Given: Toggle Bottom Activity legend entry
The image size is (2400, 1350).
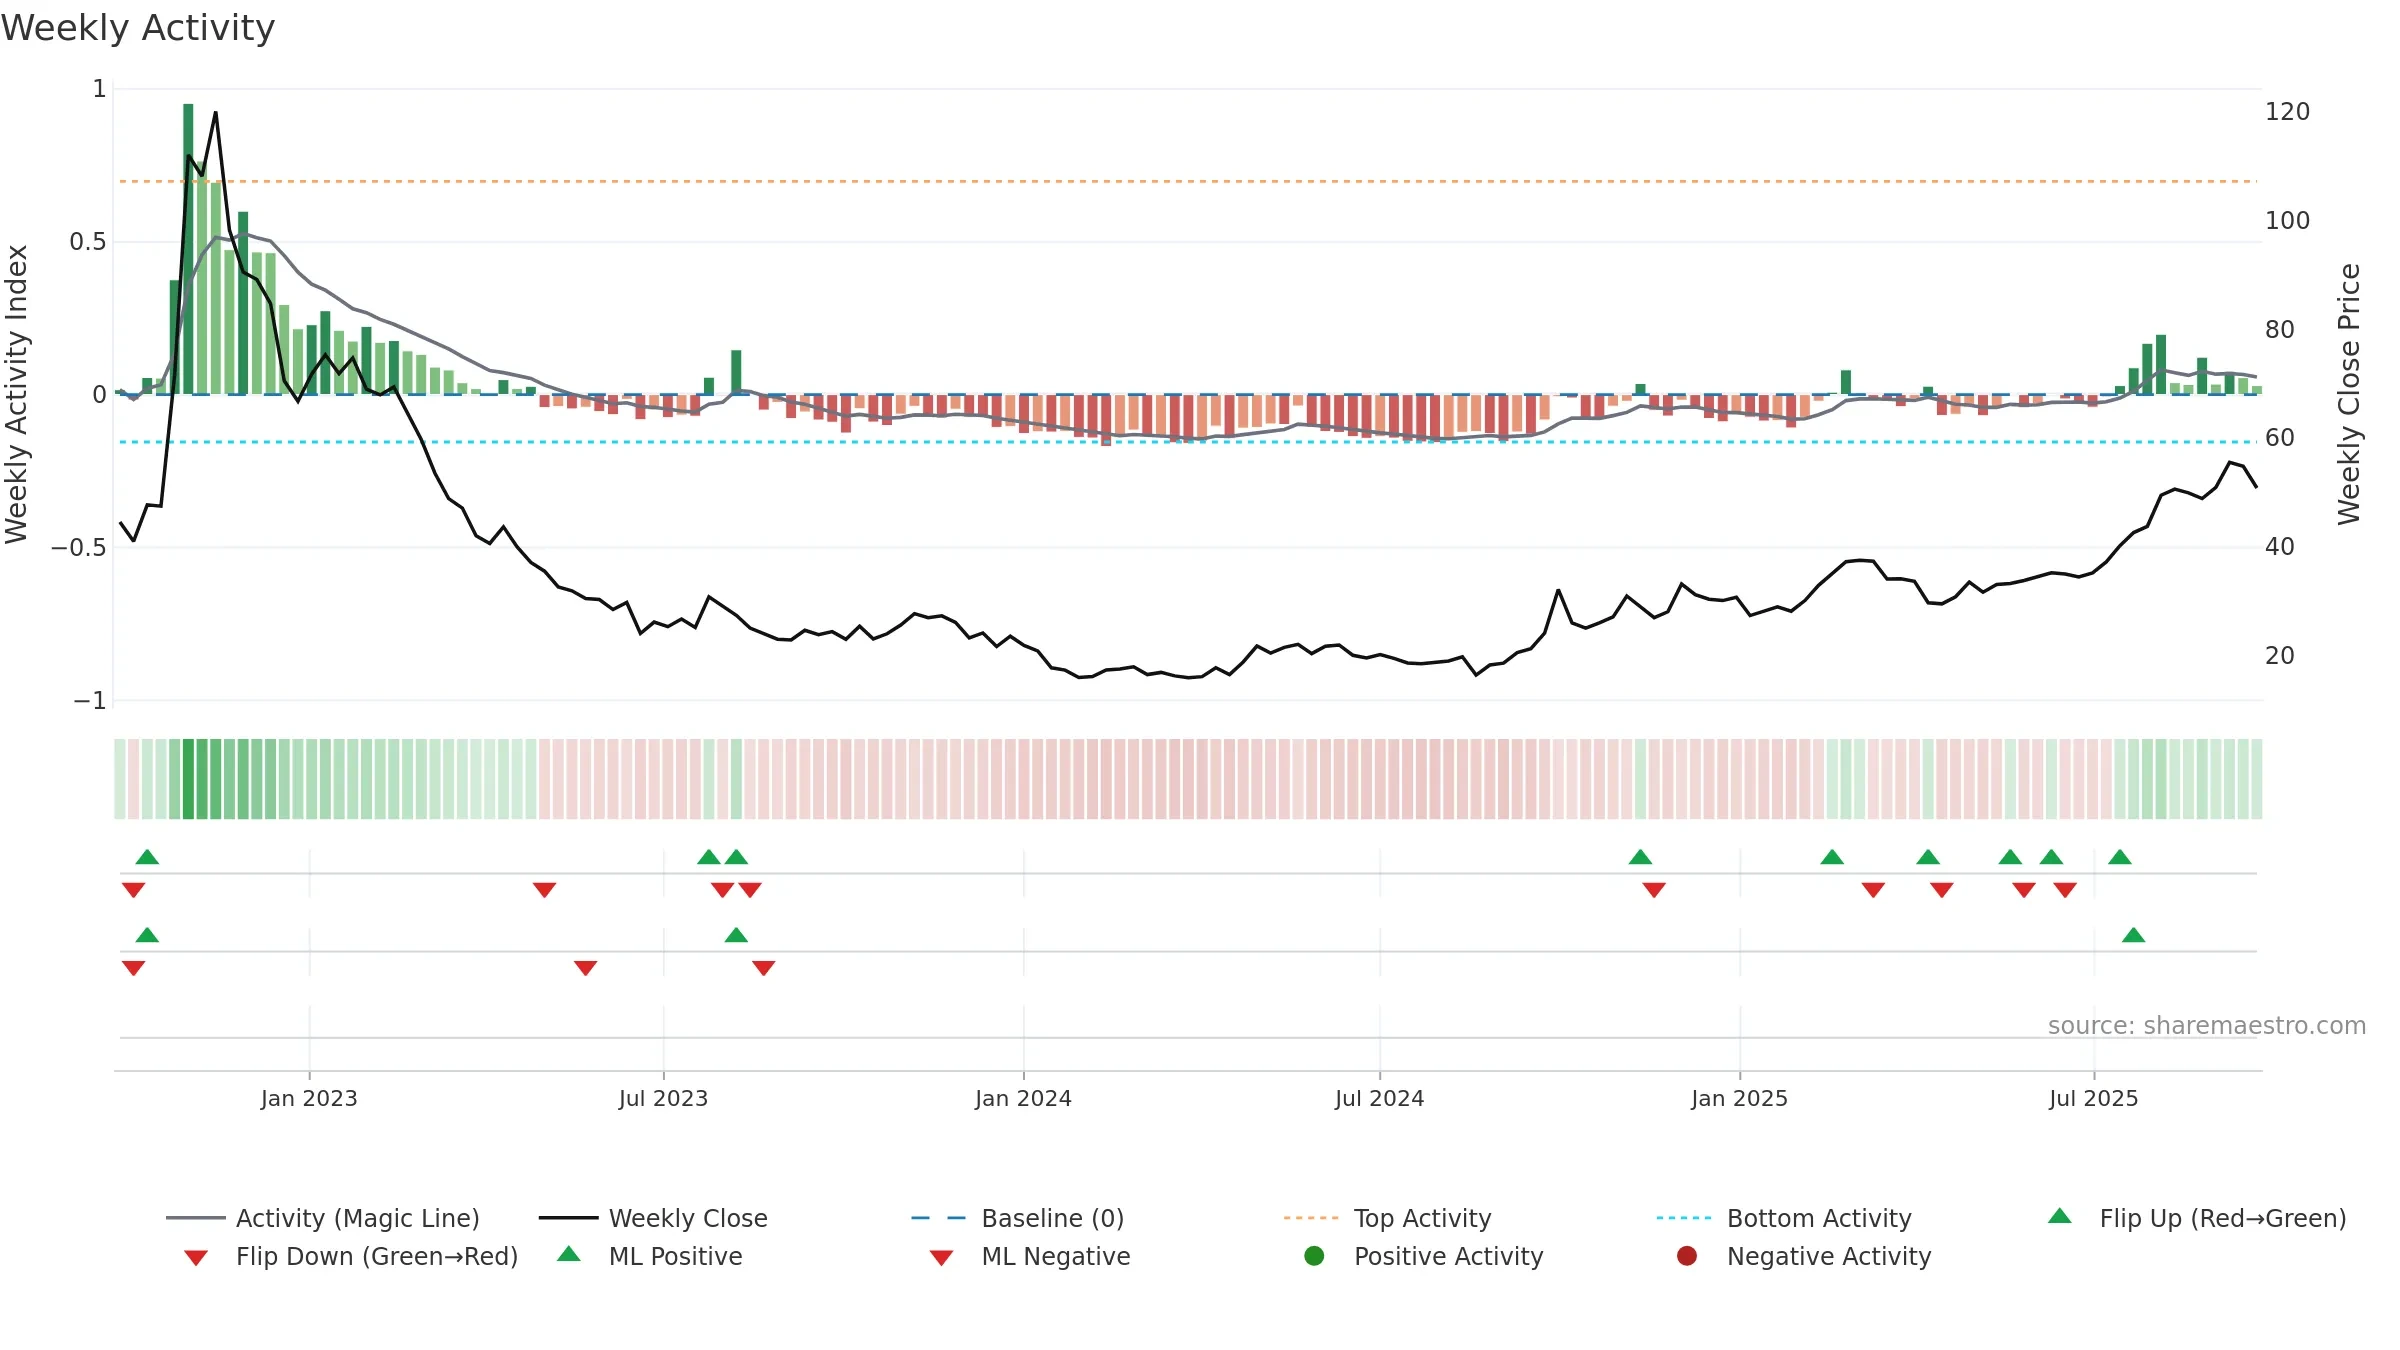Looking at the screenshot, I should tap(1784, 1218).
